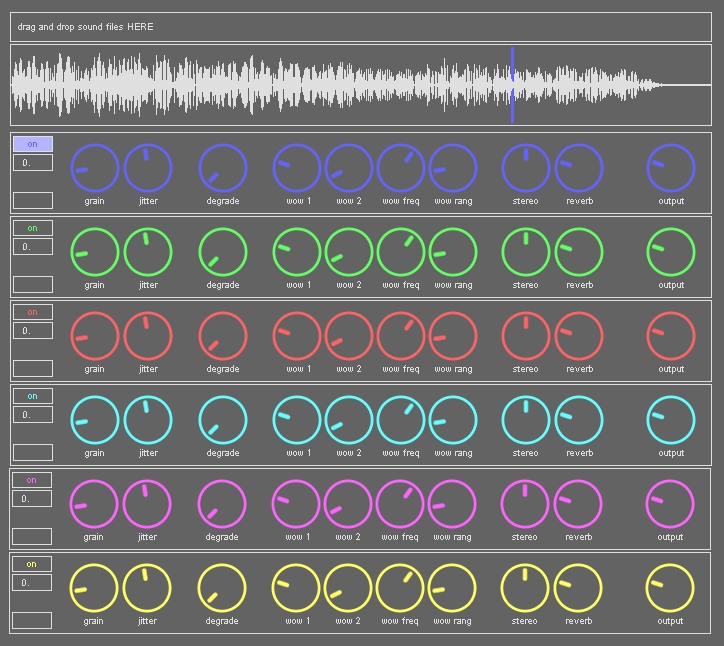Click the red wow freq knob

[x=401, y=336]
